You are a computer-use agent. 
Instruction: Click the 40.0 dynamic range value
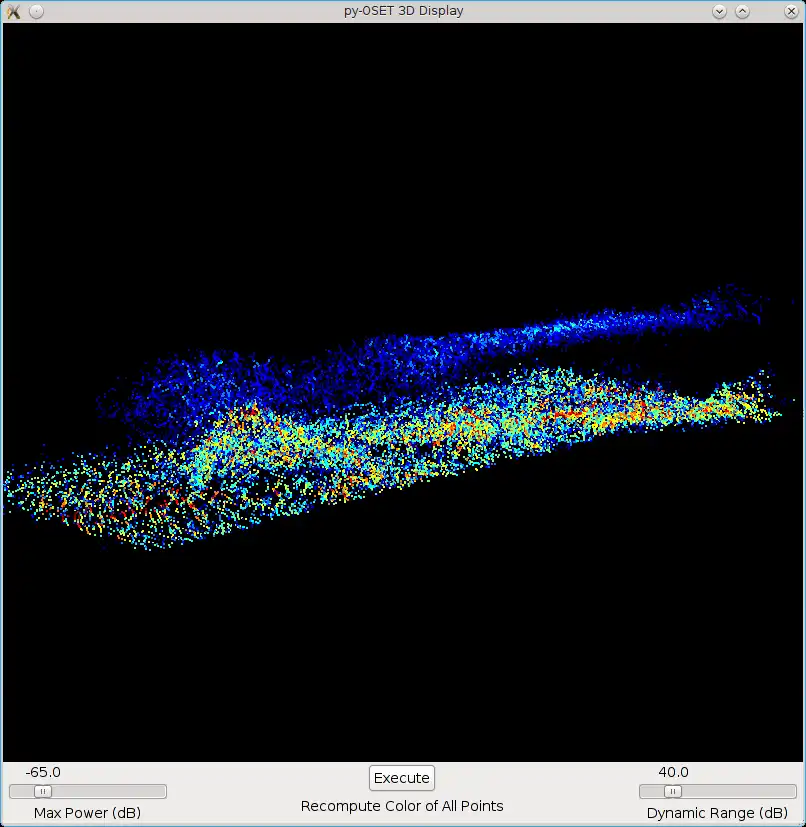[673, 772]
